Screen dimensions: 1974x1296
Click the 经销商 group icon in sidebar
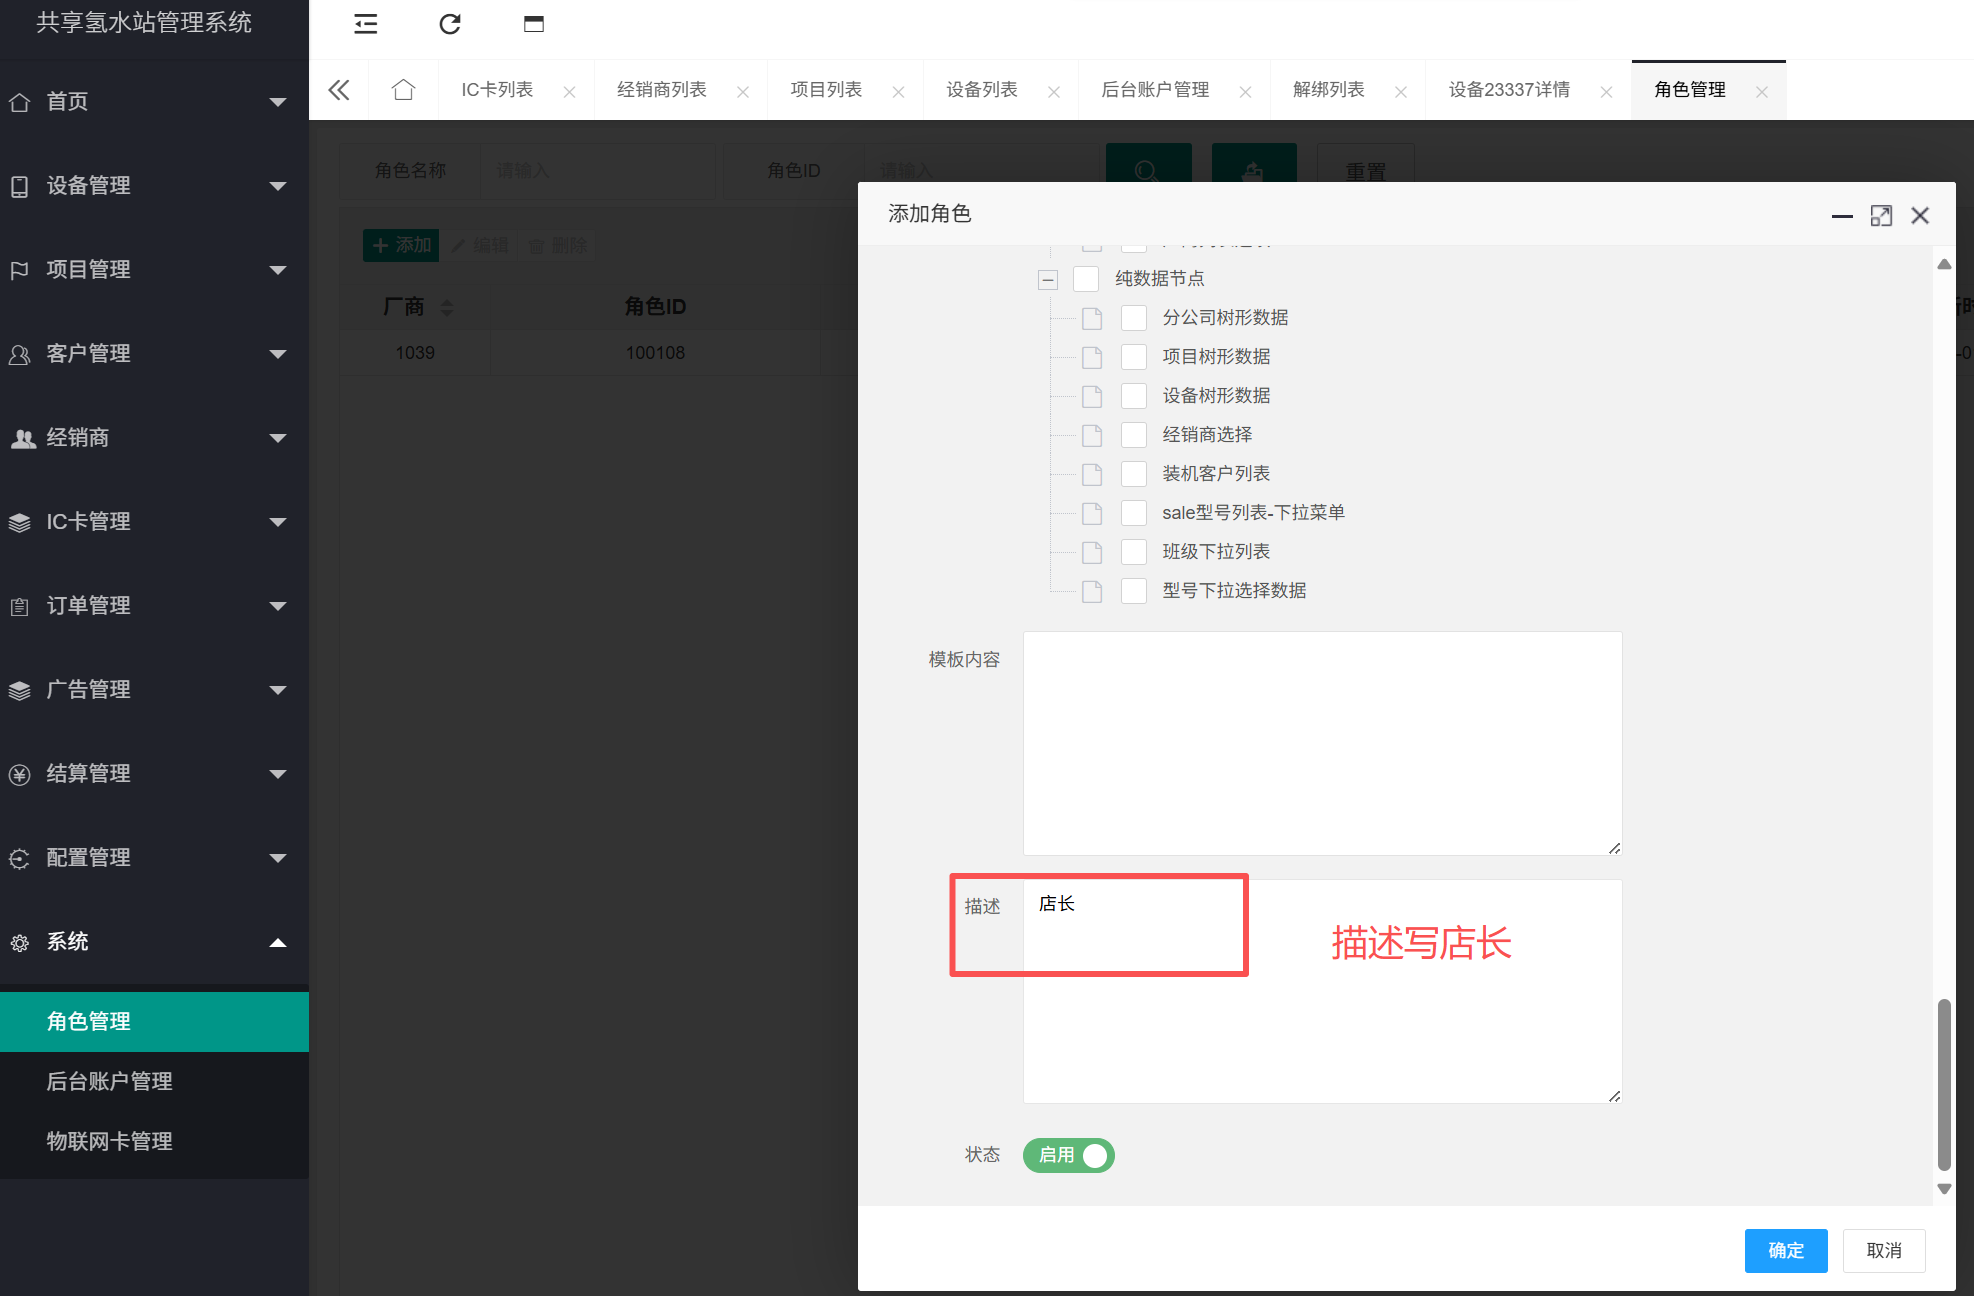tap(22, 438)
